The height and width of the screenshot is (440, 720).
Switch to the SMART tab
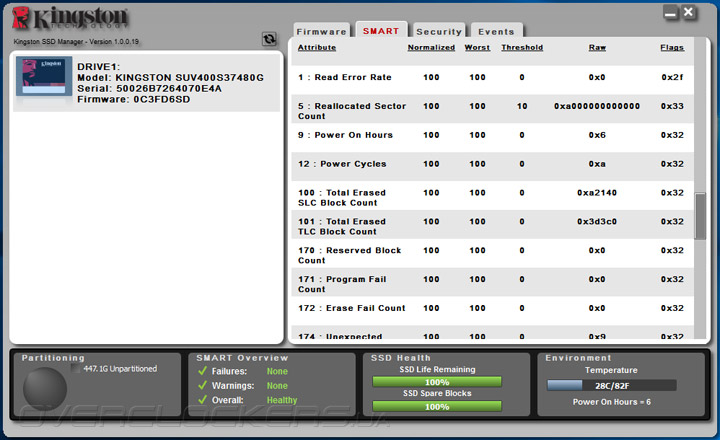coord(381,30)
